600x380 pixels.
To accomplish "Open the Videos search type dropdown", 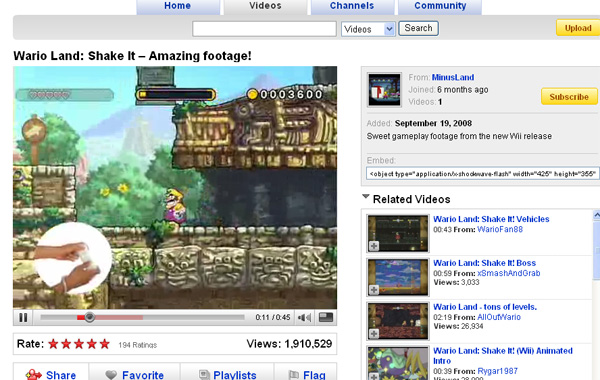I will (x=368, y=29).
